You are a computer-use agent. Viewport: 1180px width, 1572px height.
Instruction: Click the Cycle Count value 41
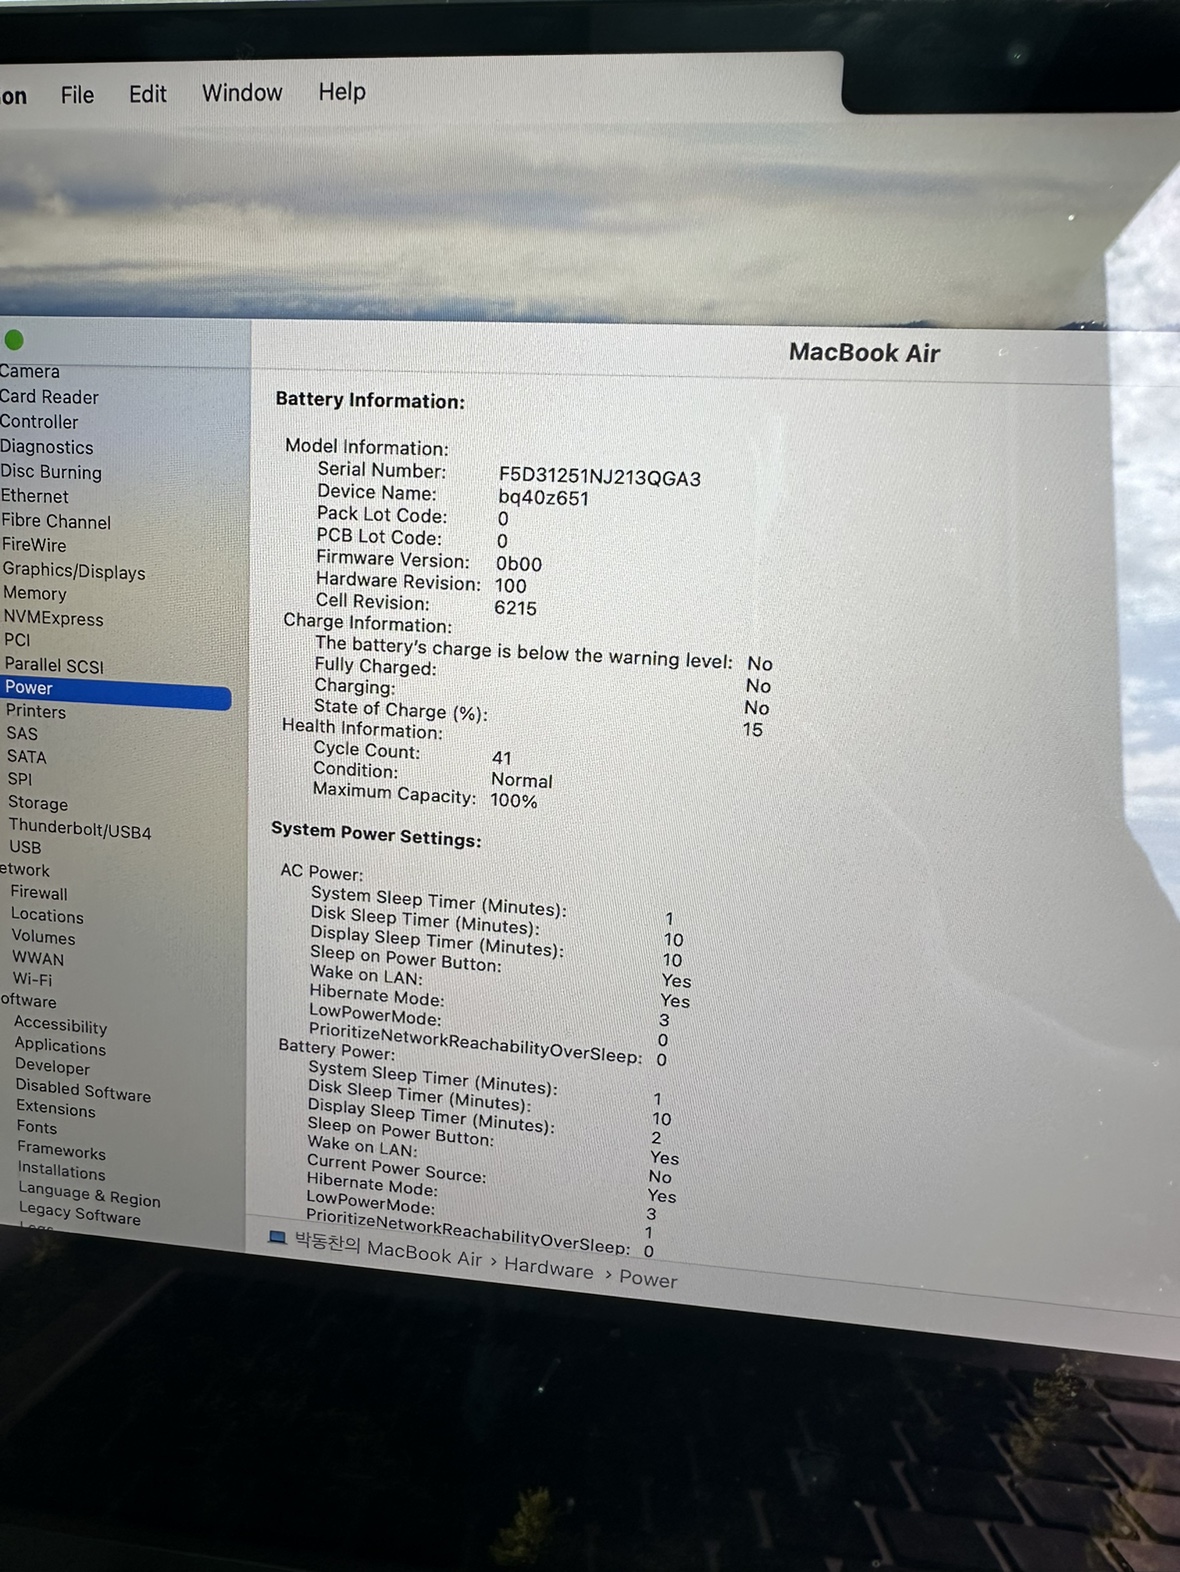point(502,758)
